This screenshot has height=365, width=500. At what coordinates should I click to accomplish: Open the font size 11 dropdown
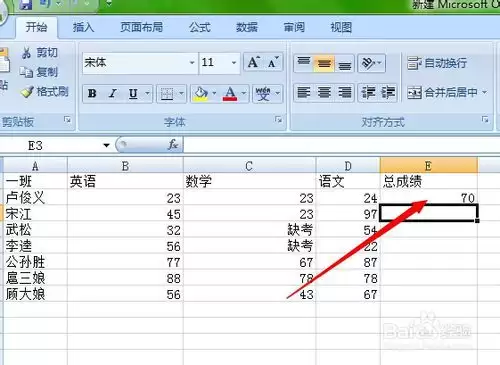pyautogui.click(x=234, y=62)
